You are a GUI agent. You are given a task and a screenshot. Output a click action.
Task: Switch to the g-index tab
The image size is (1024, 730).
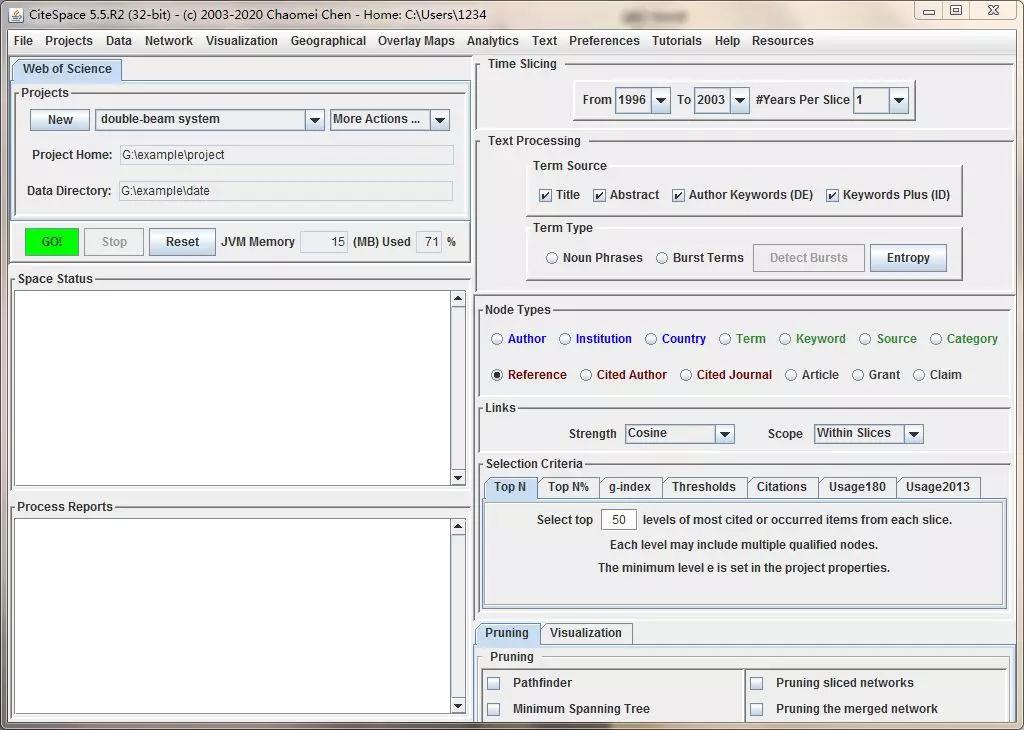(630, 487)
